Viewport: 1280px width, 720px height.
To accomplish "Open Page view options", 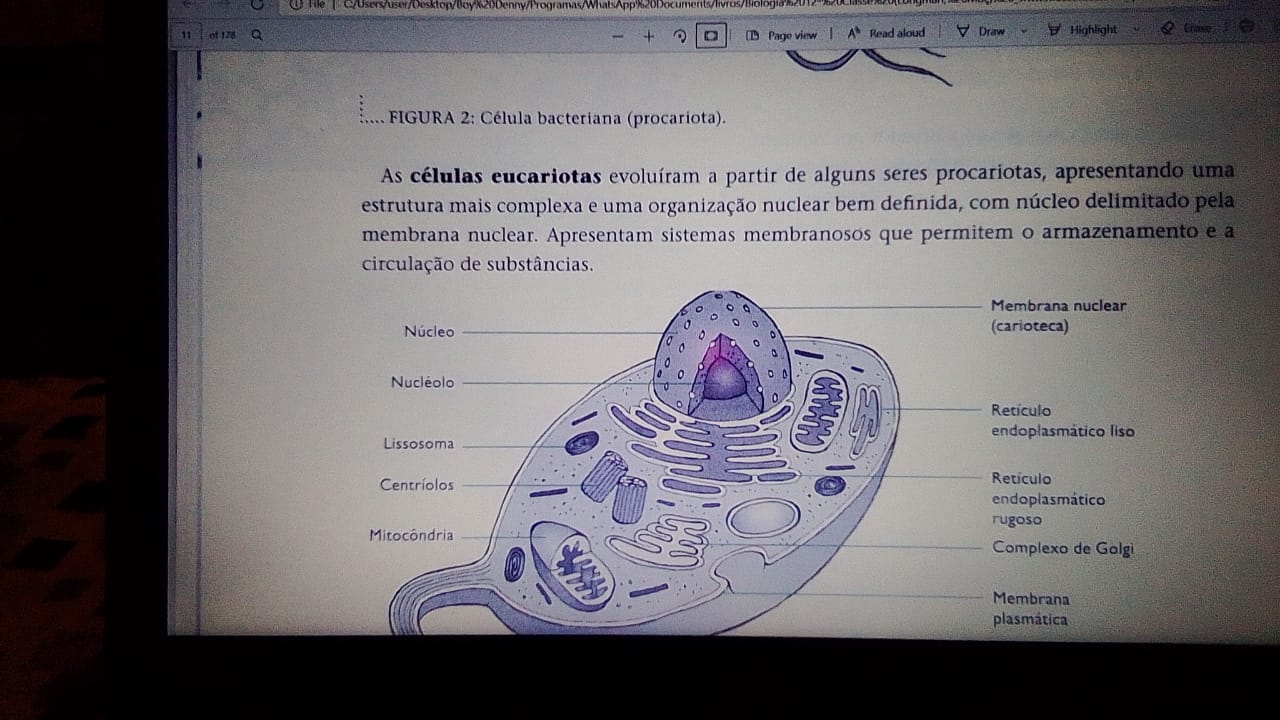I will pyautogui.click(x=782, y=35).
